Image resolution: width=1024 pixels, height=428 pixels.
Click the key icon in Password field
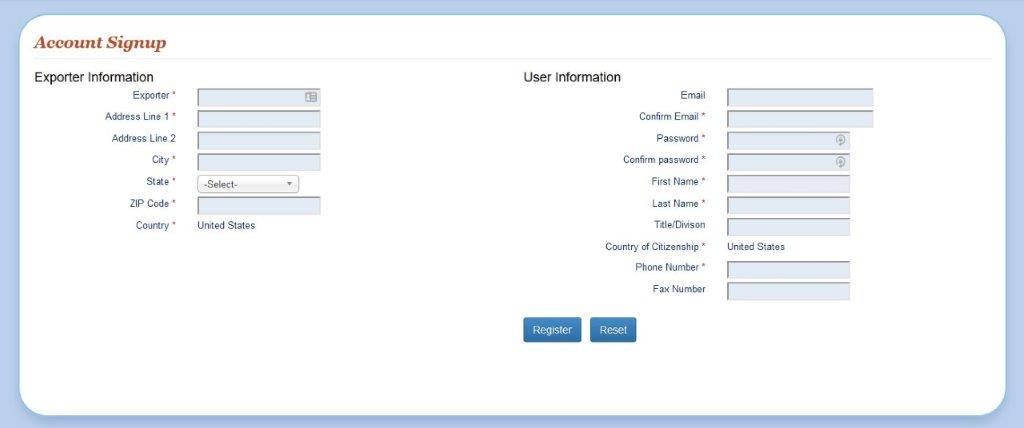pos(840,140)
